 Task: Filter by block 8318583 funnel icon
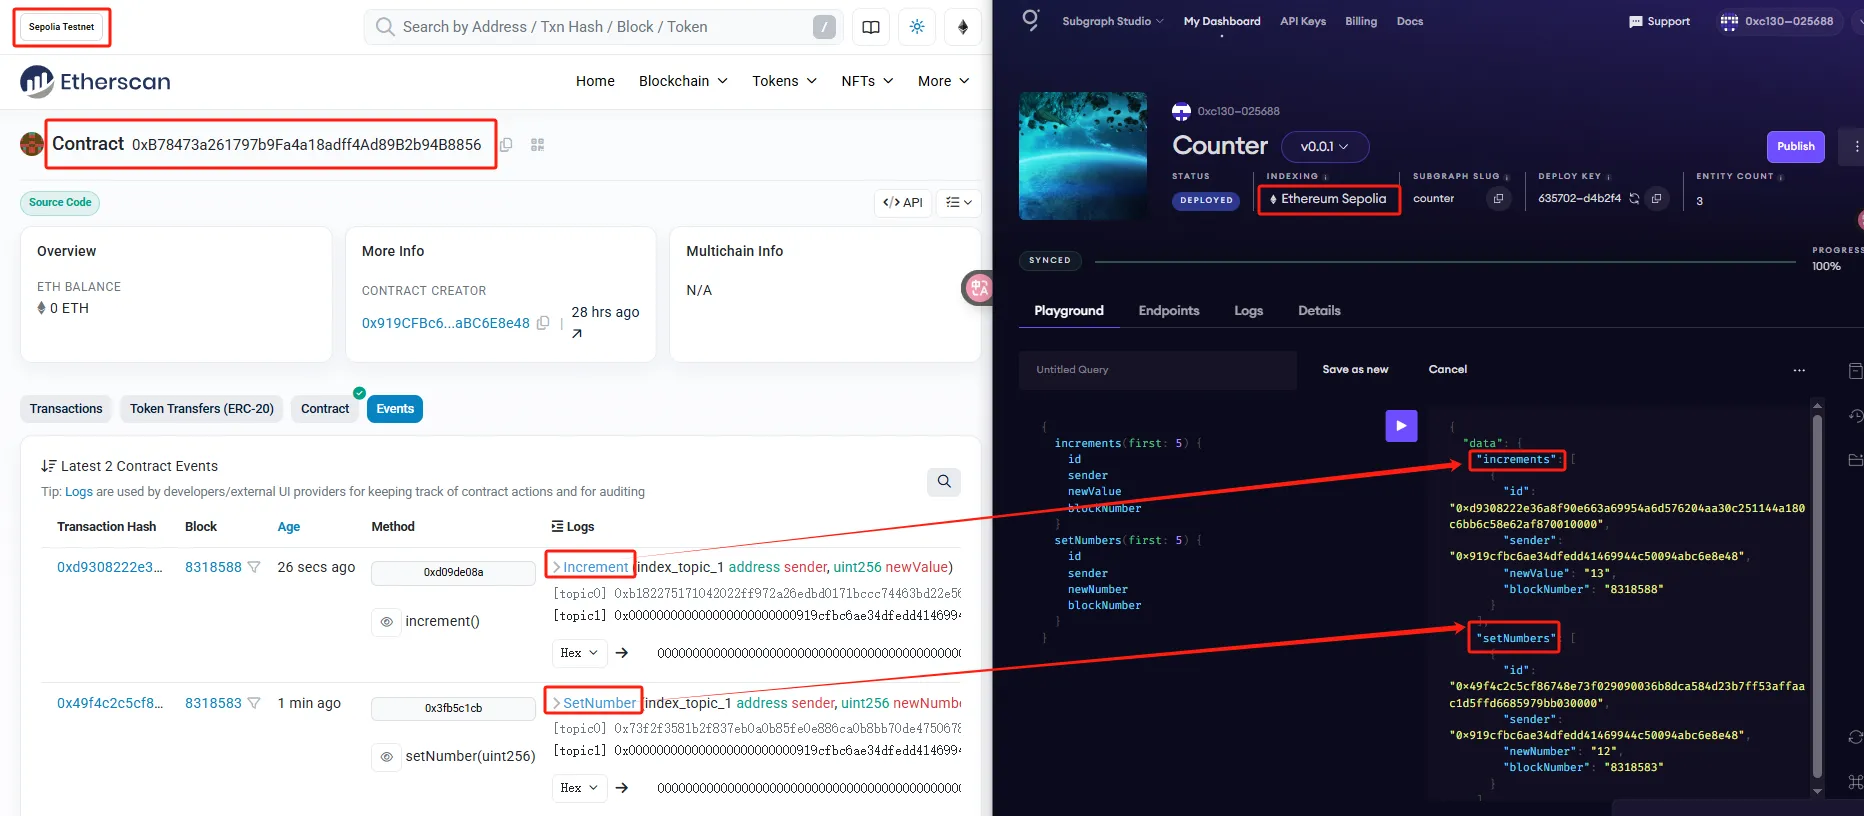(254, 703)
